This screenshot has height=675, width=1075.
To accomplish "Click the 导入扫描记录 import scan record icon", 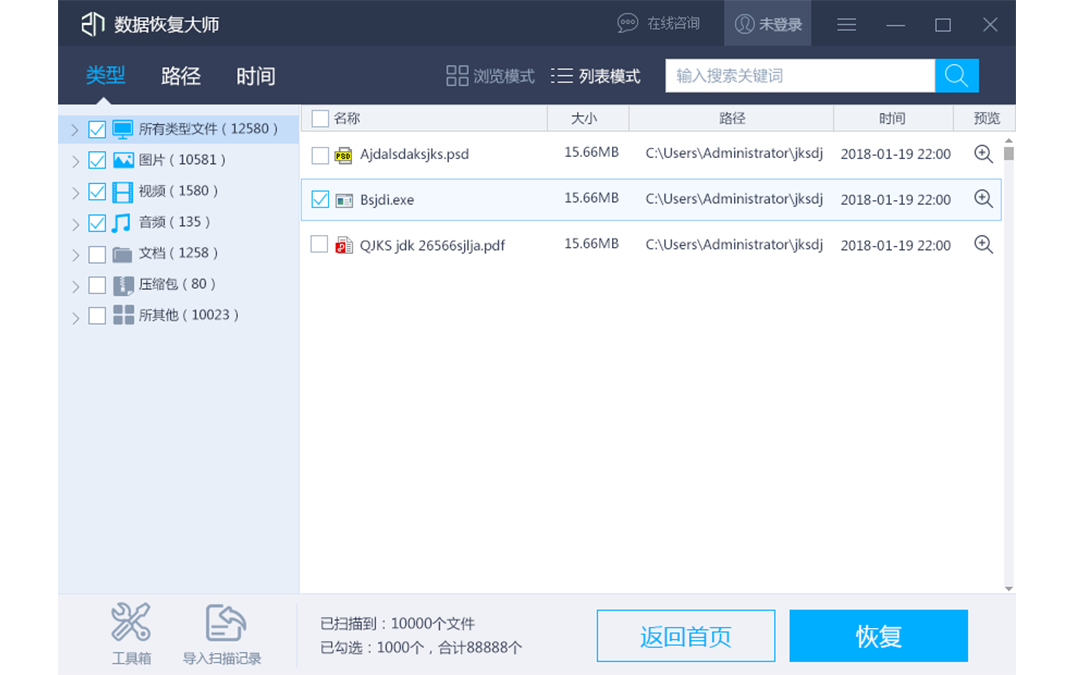I will 224,633.
